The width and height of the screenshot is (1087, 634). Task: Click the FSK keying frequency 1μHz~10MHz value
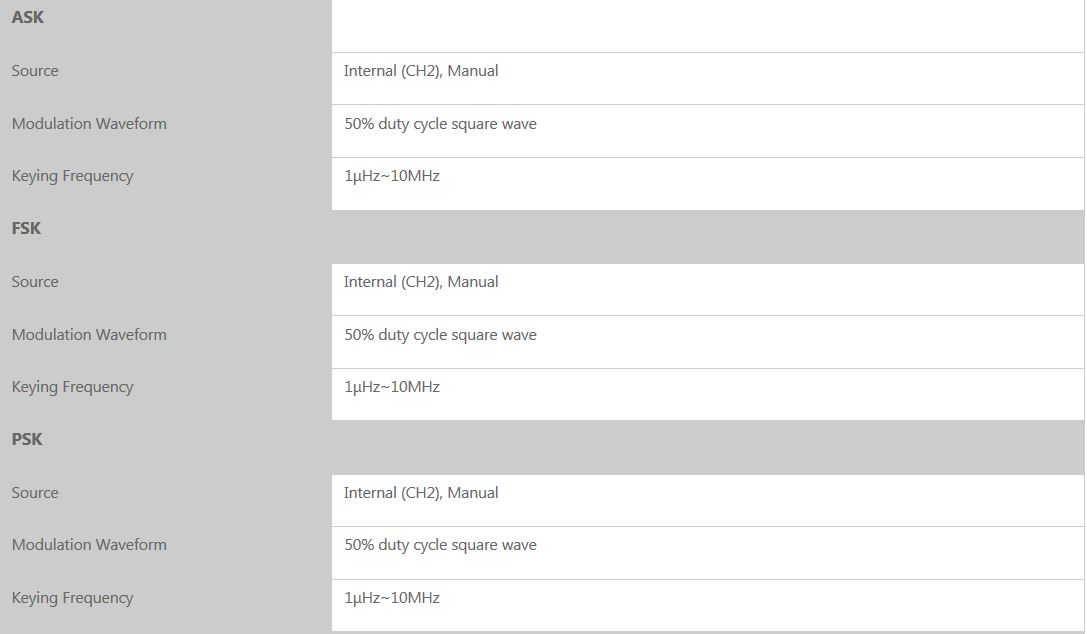(392, 387)
